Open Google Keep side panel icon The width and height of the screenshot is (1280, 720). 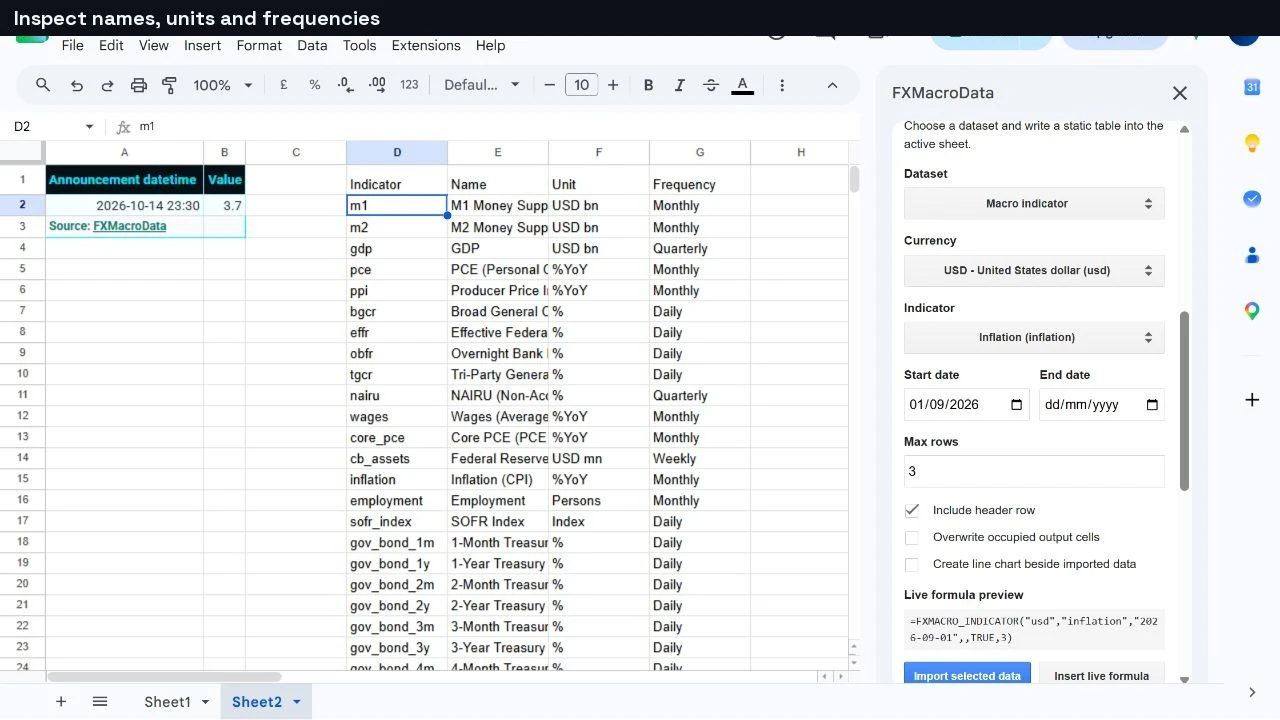1252,143
